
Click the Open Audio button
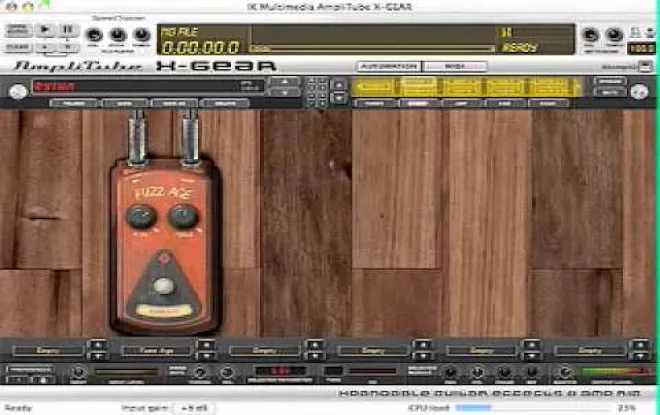click(x=18, y=31)
